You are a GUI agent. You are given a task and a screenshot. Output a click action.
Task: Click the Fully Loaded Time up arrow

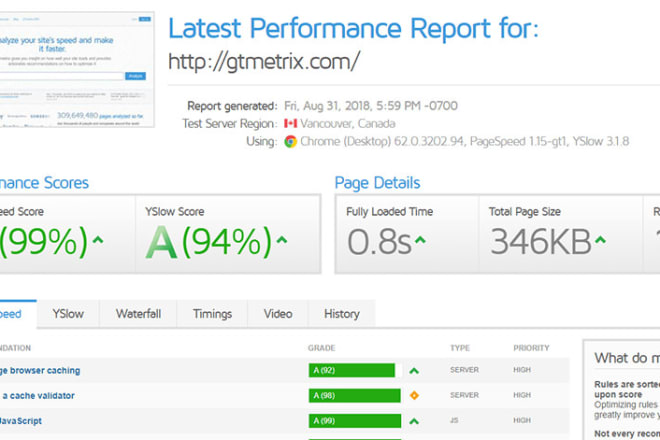420,240
